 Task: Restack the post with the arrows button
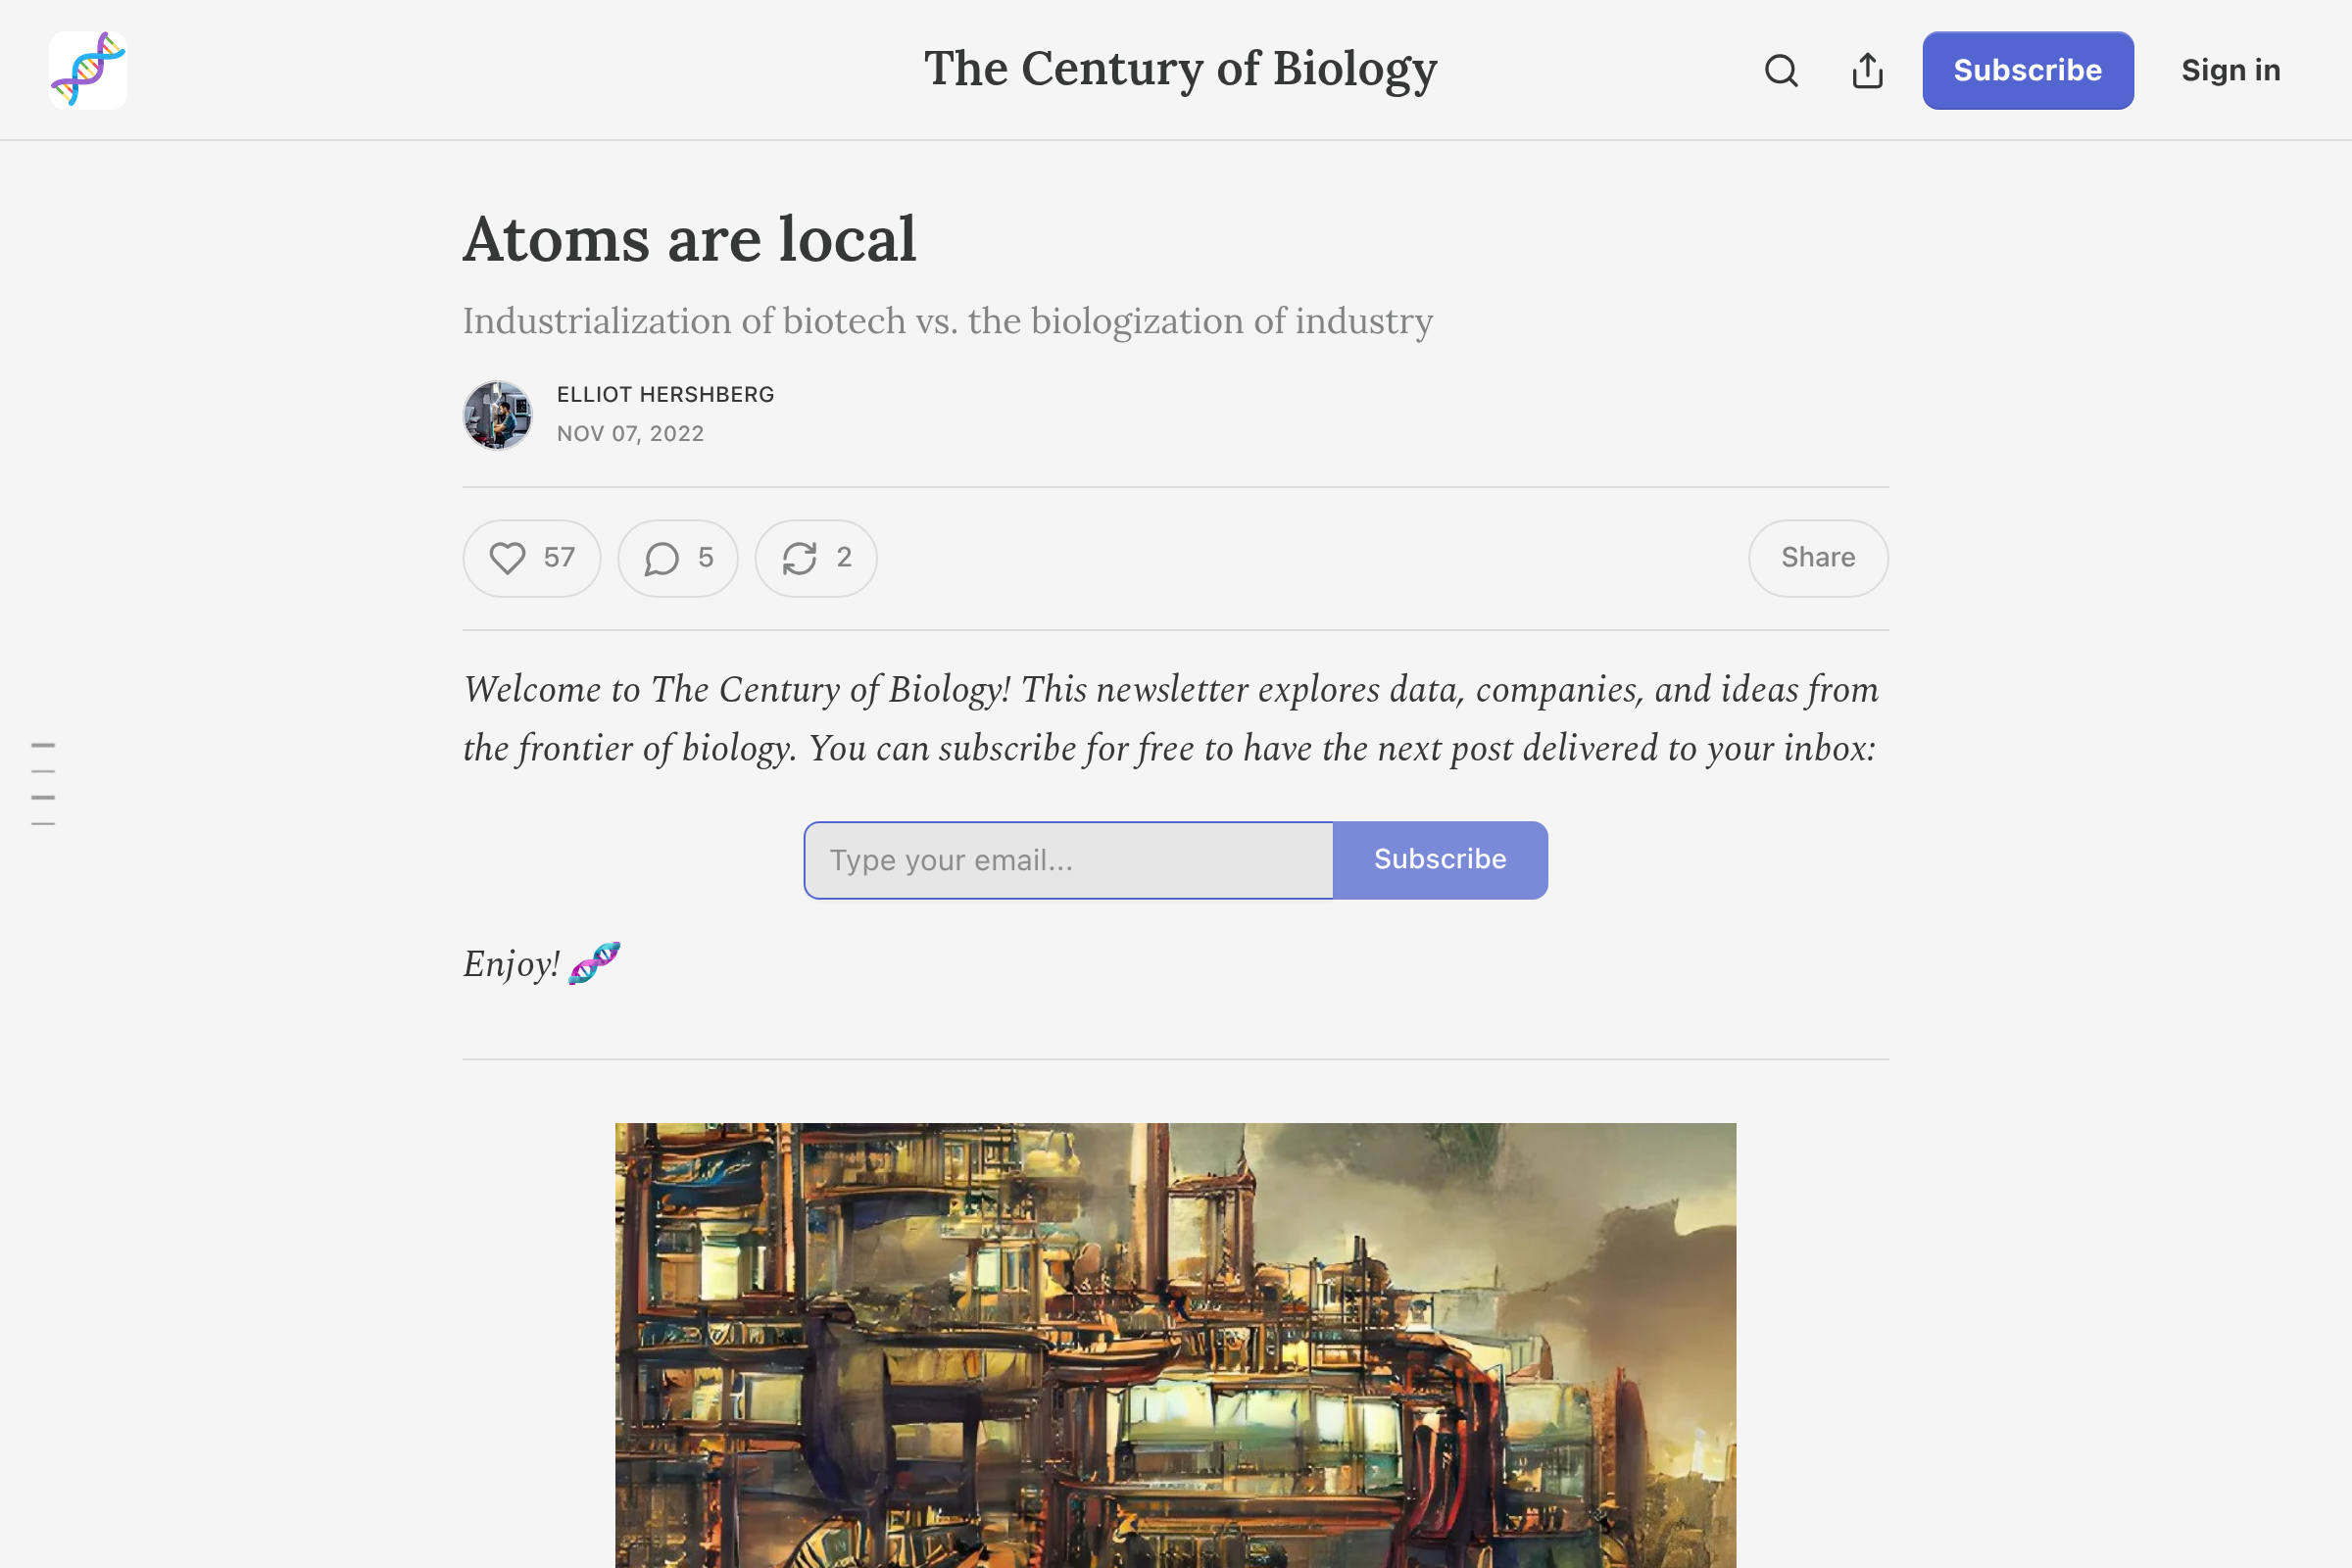[815, 558]
